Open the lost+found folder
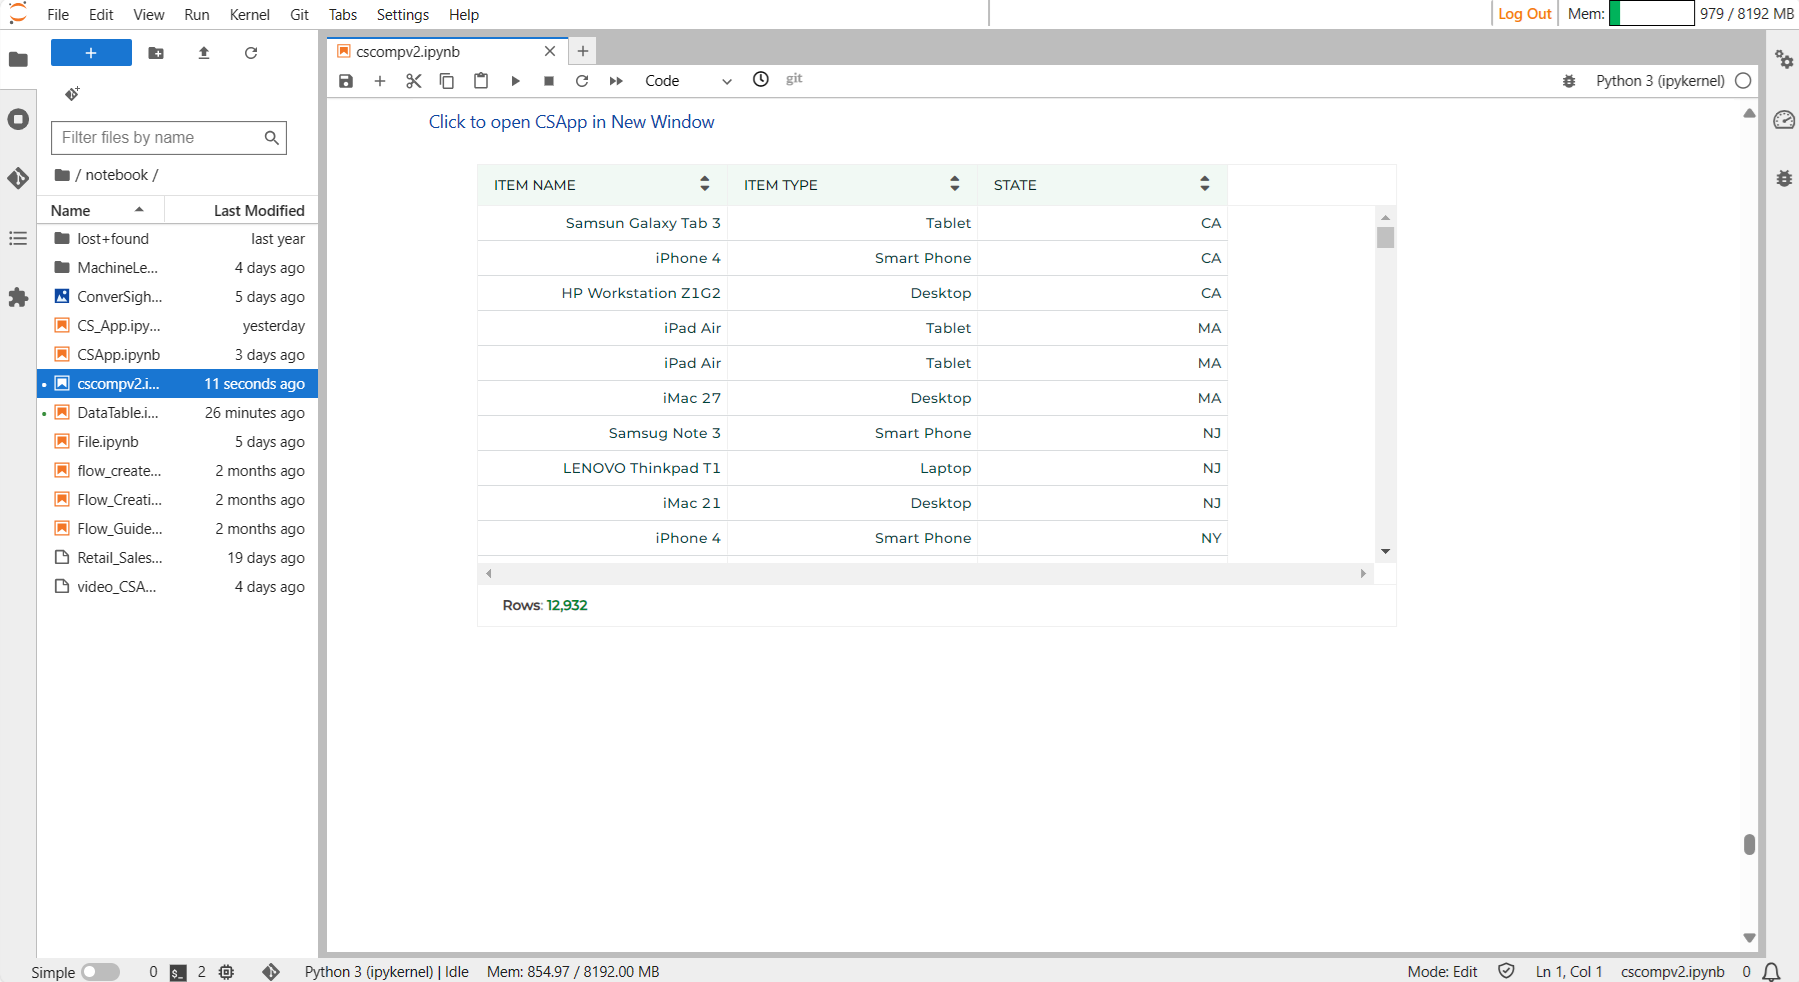The width and height of the screenshot is (1799, 982). click(x=178, y=239)
